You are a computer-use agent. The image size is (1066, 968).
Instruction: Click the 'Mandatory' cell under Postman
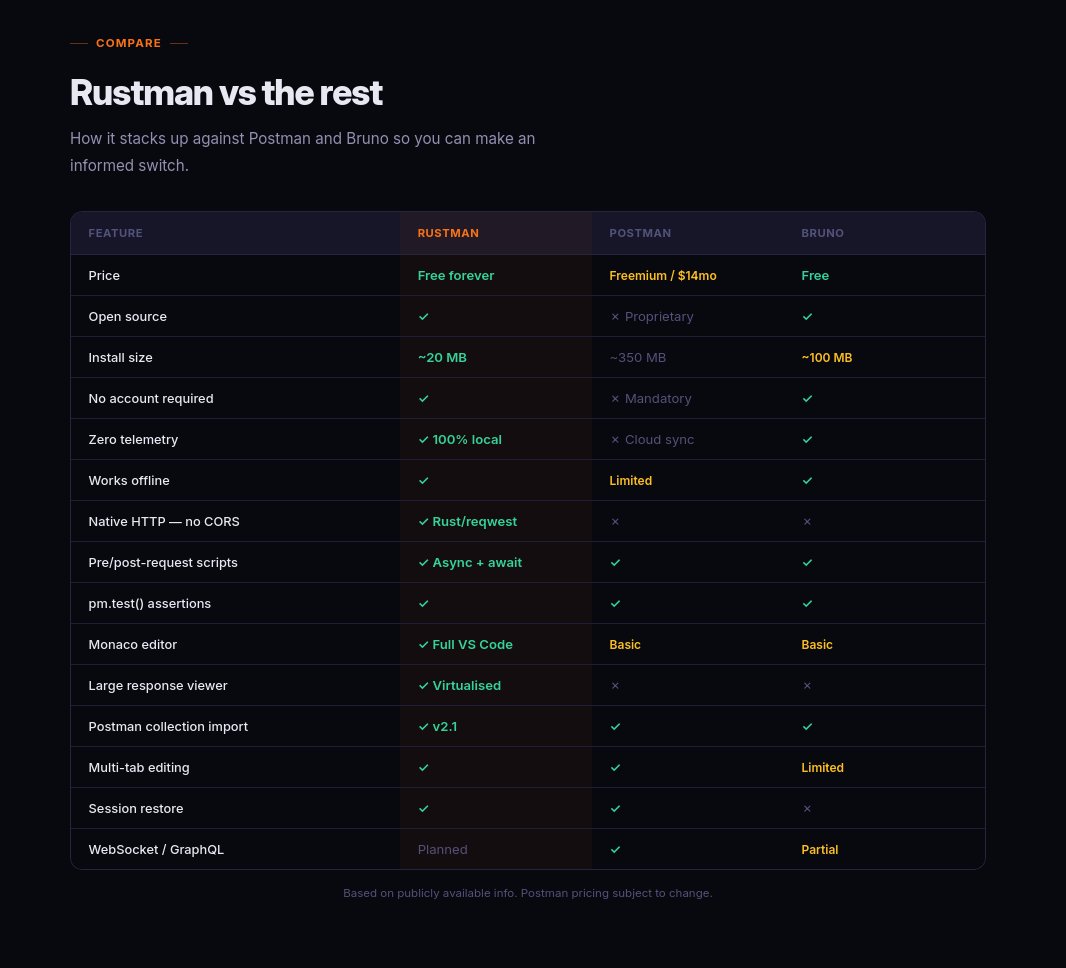651,398
